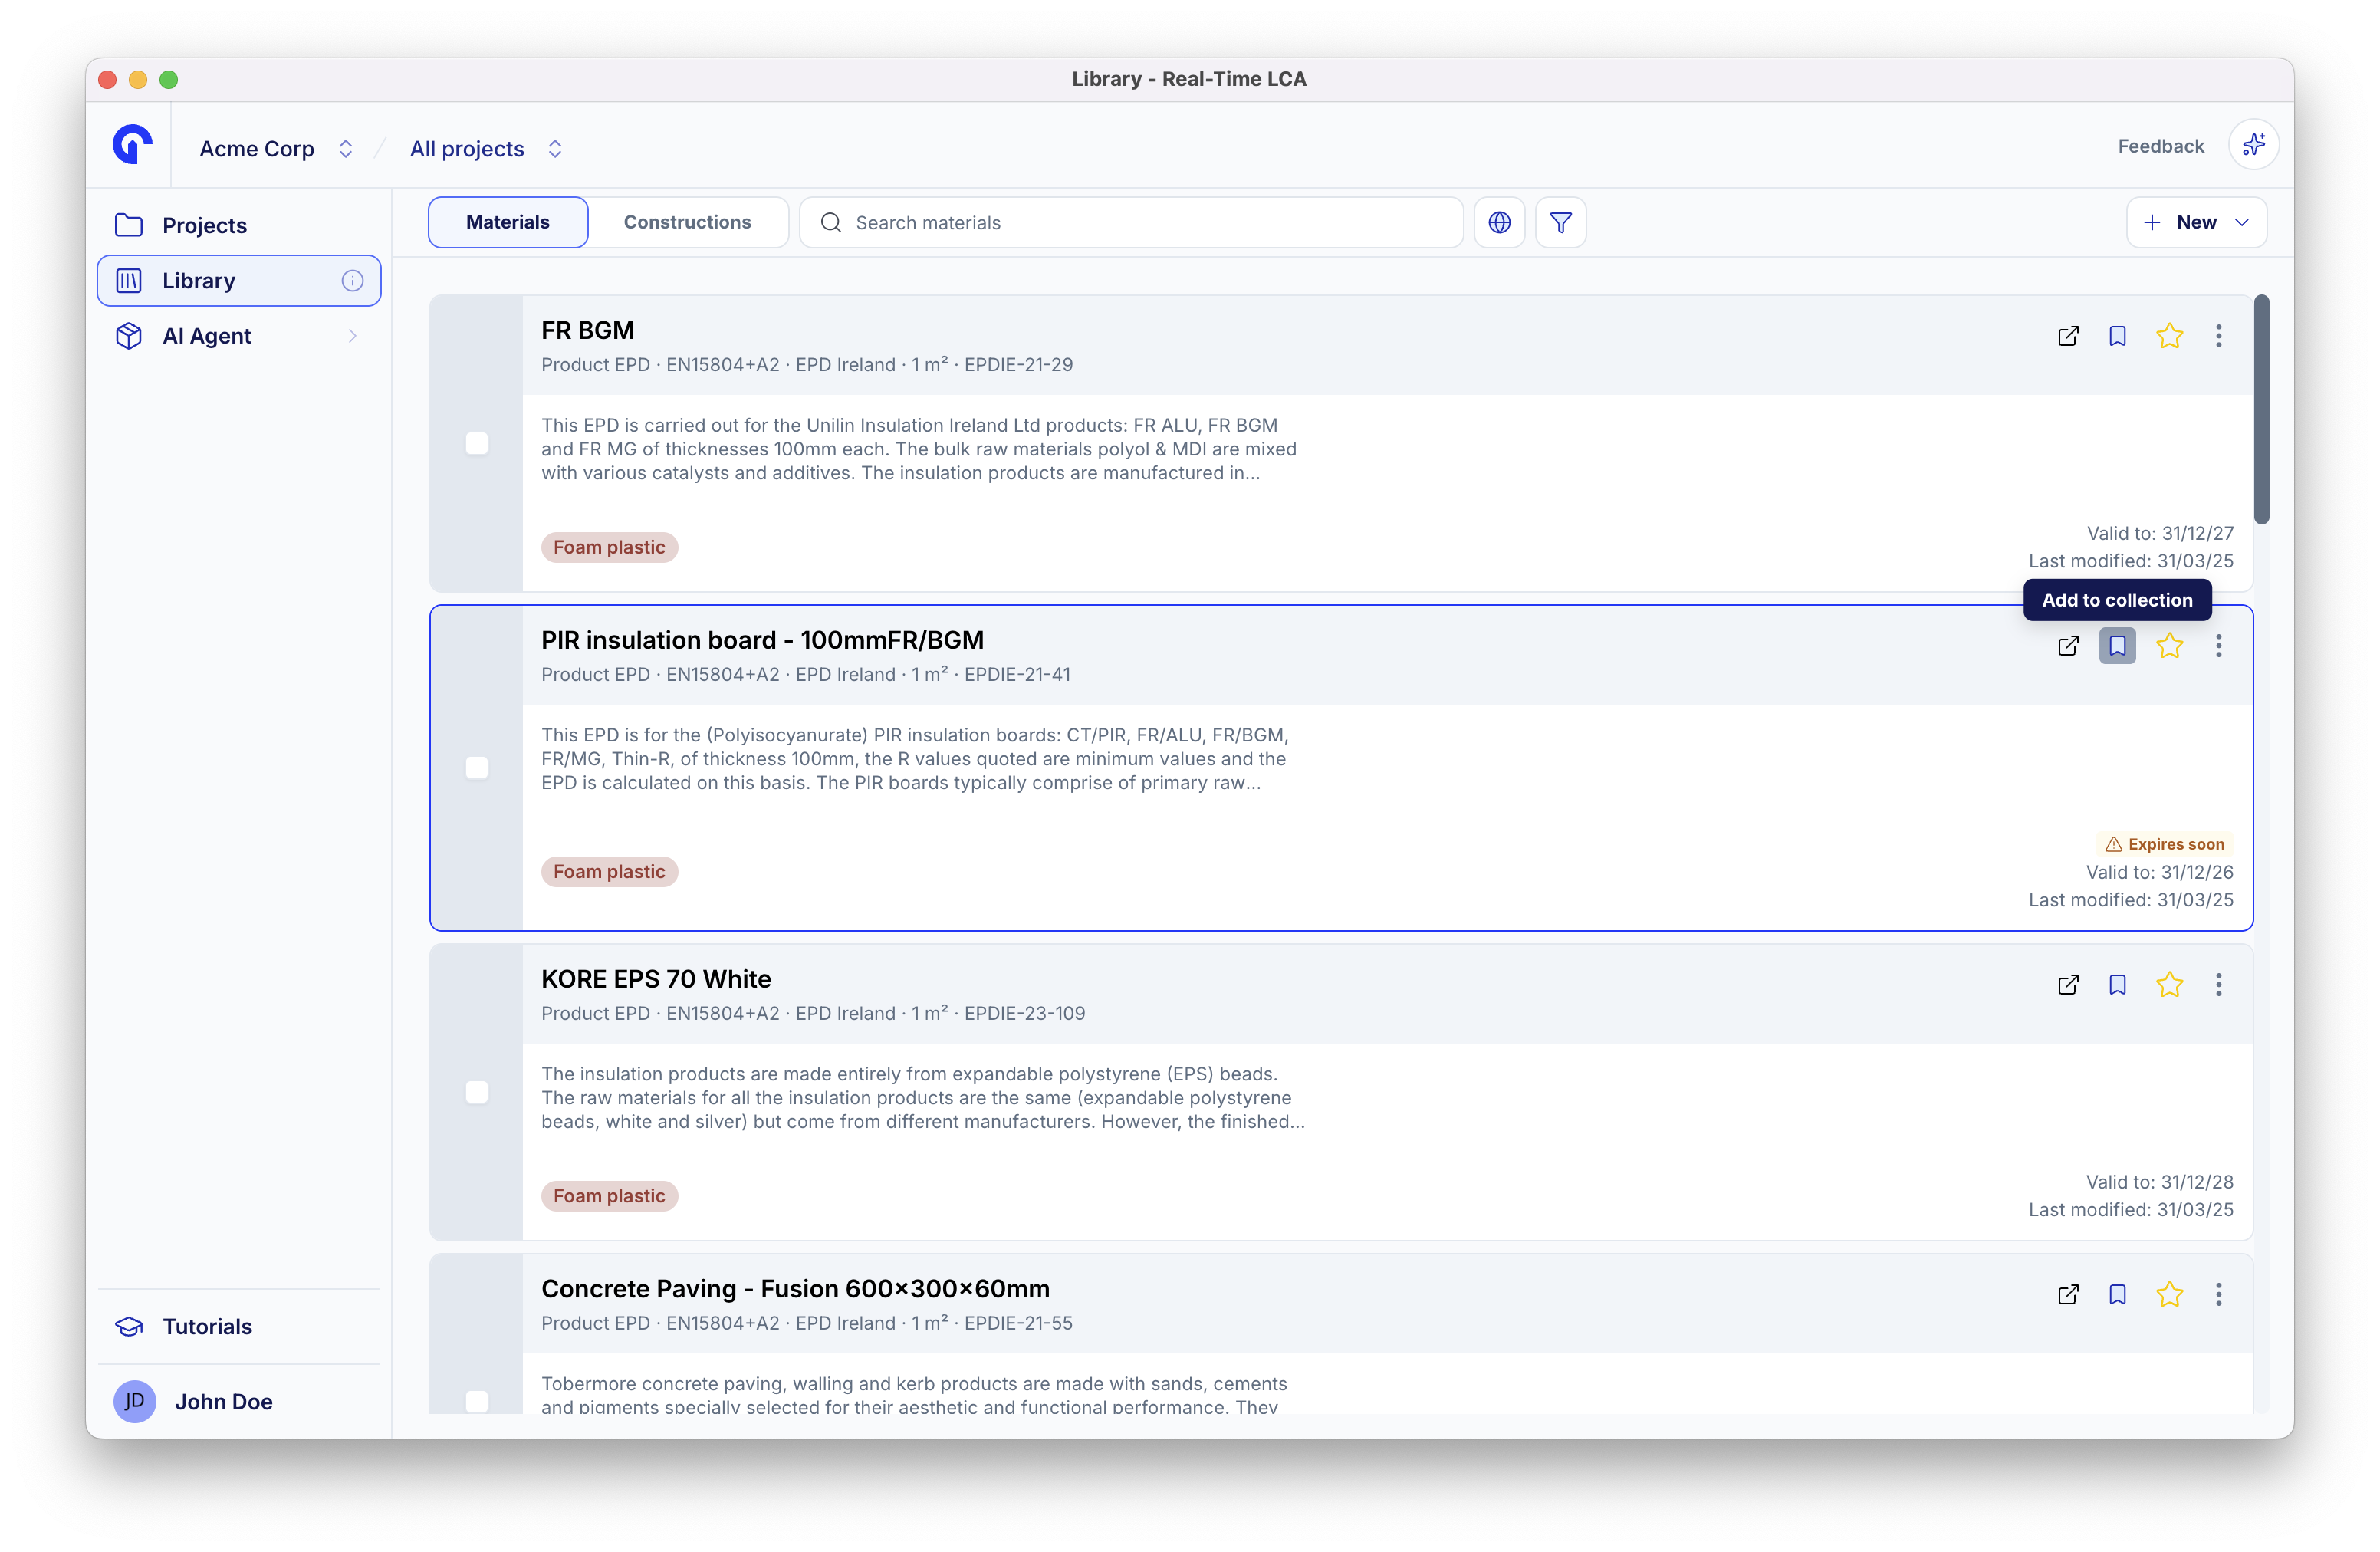This screenshot has width=2380, height=1552.
Task: Star KORE EPS 70 White
Action: click(x=2169, y=985)
